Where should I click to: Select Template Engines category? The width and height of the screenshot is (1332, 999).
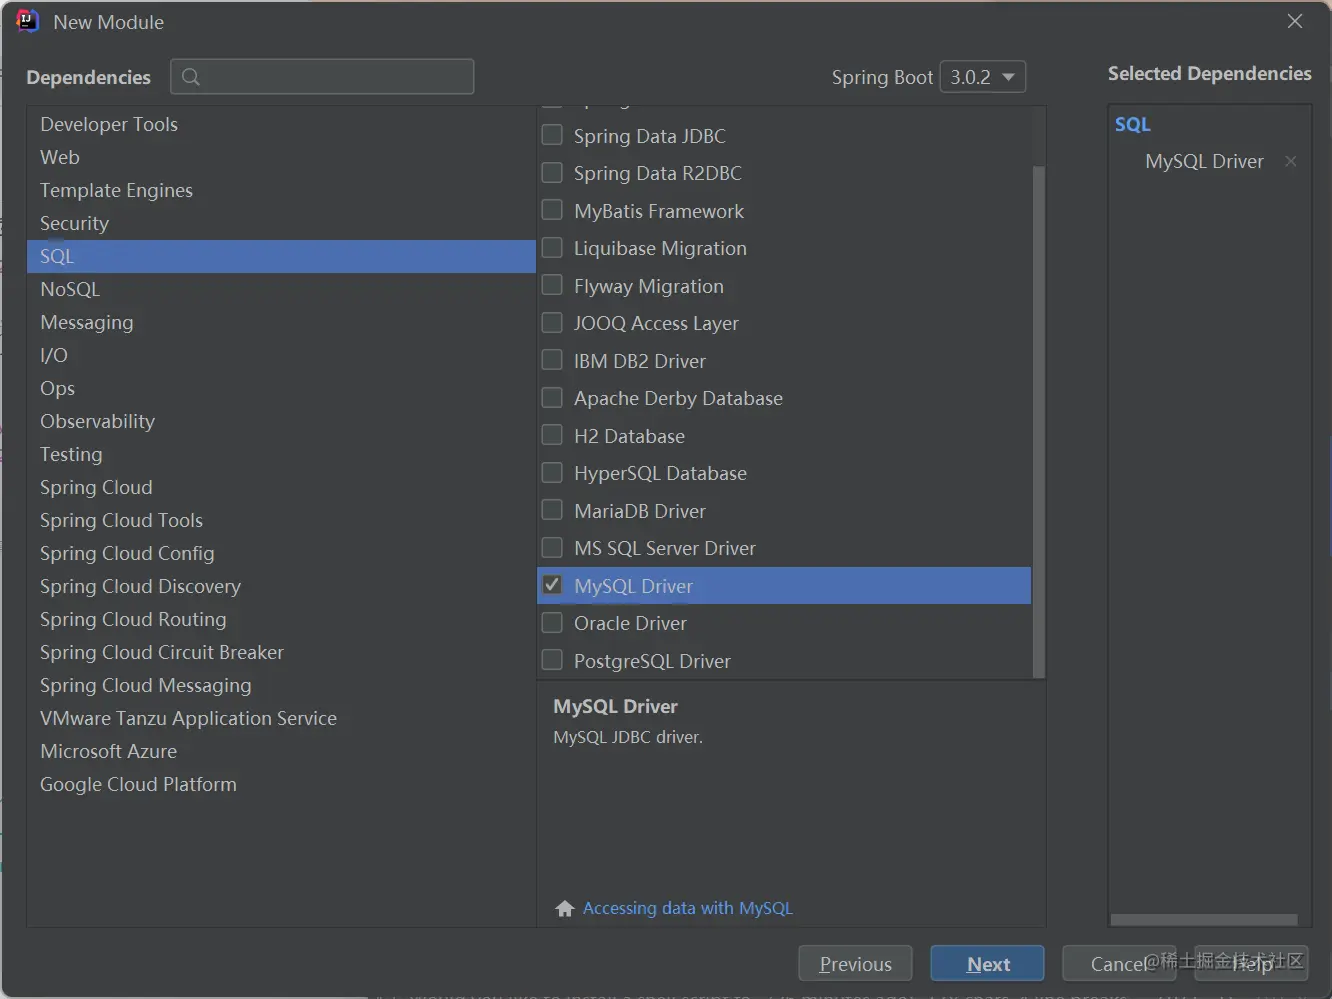point(281,190)
